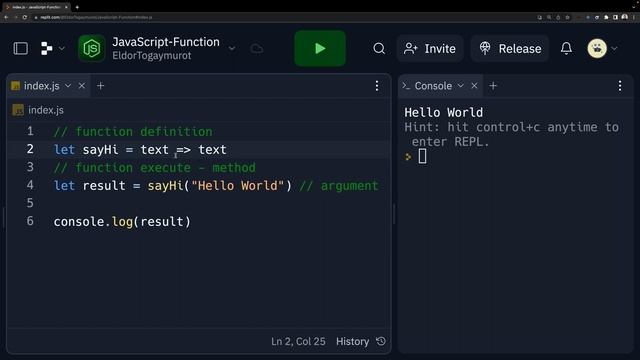
Task: Click the "Hello World" string in code
Action: click(x=238, y=186)
